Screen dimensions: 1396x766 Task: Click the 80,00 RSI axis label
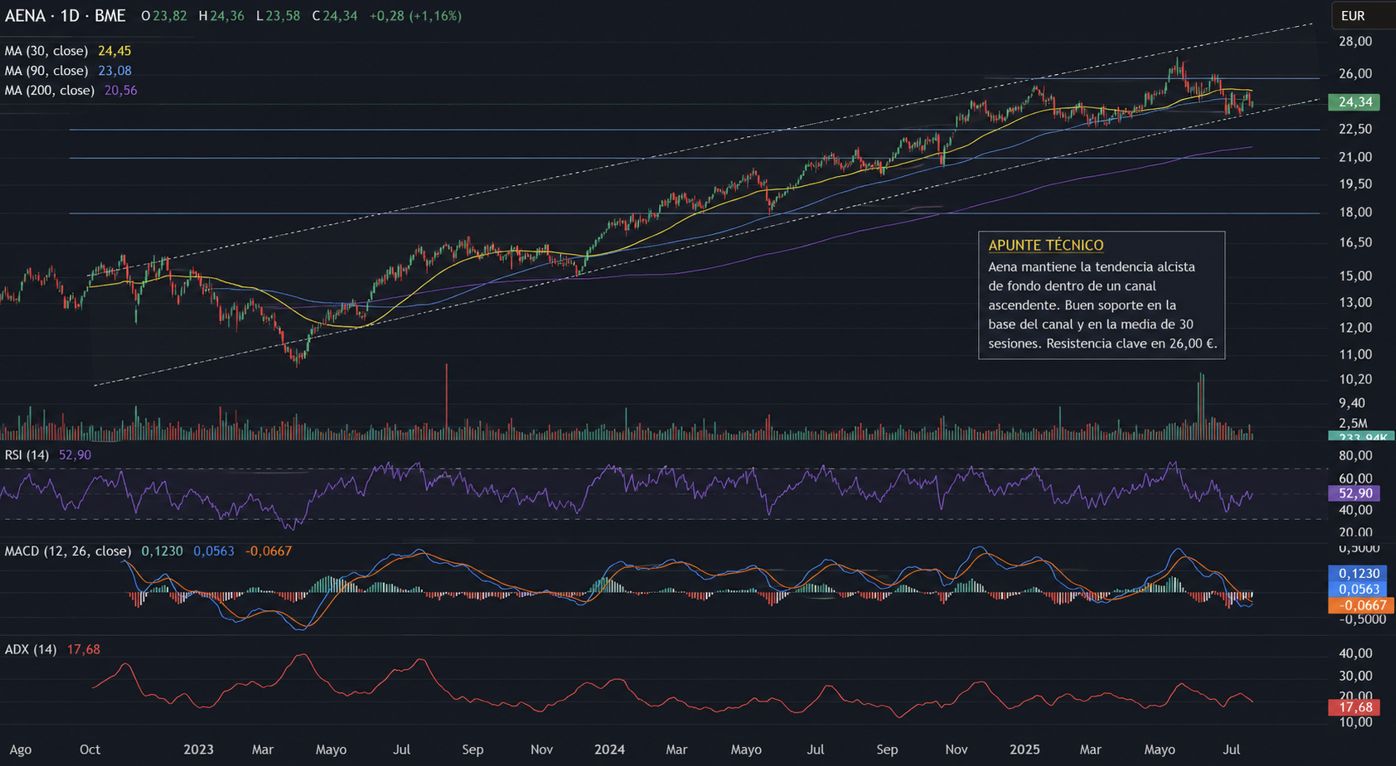point(1355,455)
